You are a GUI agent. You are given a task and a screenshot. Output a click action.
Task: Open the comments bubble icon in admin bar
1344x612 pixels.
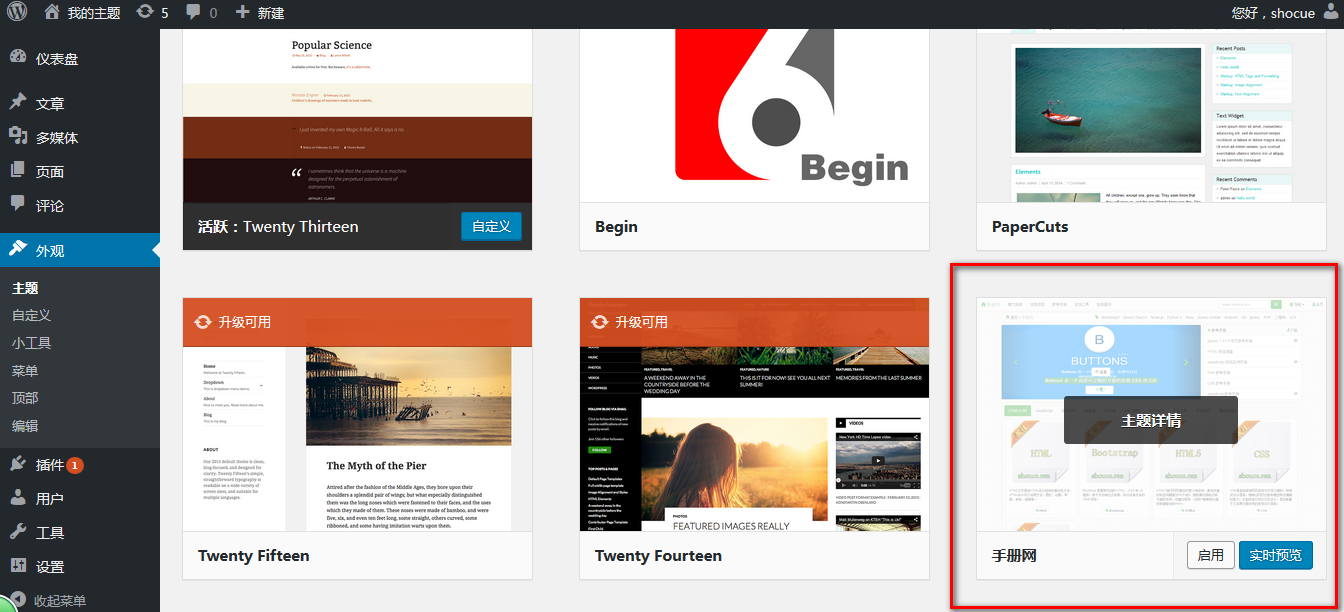click(x=201, y=13)
